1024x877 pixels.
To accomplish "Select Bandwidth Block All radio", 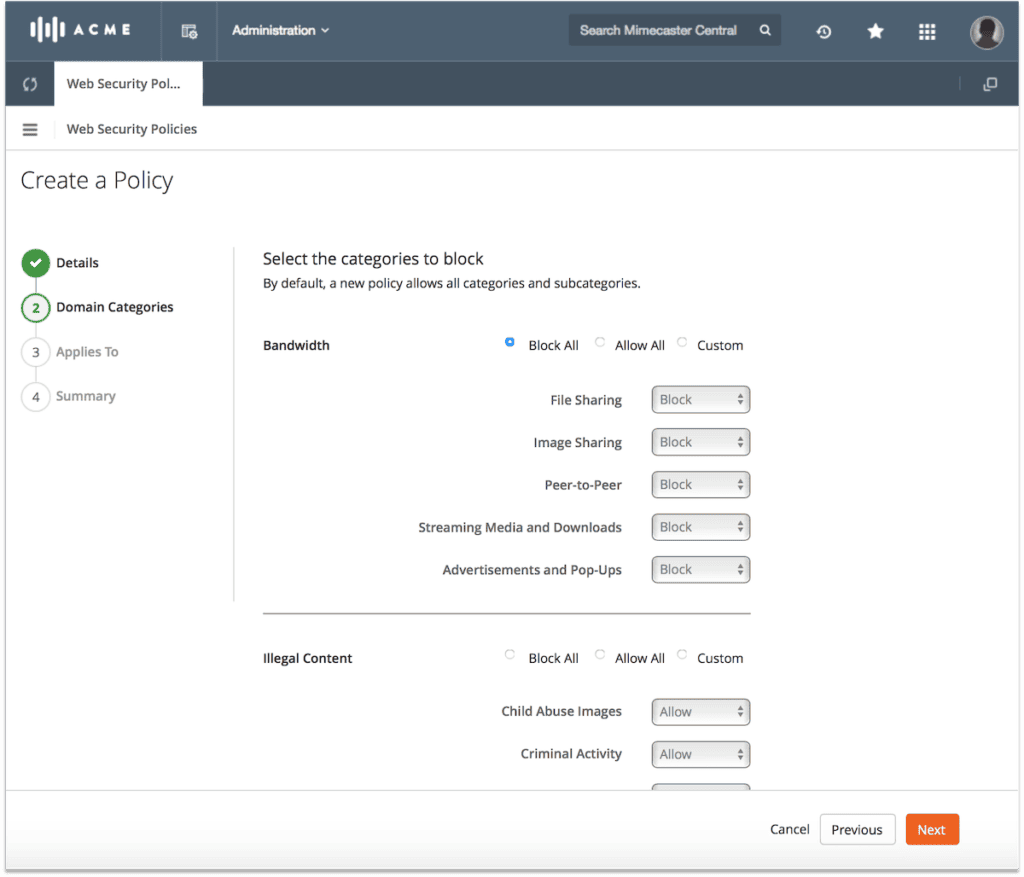I will 509,342.
